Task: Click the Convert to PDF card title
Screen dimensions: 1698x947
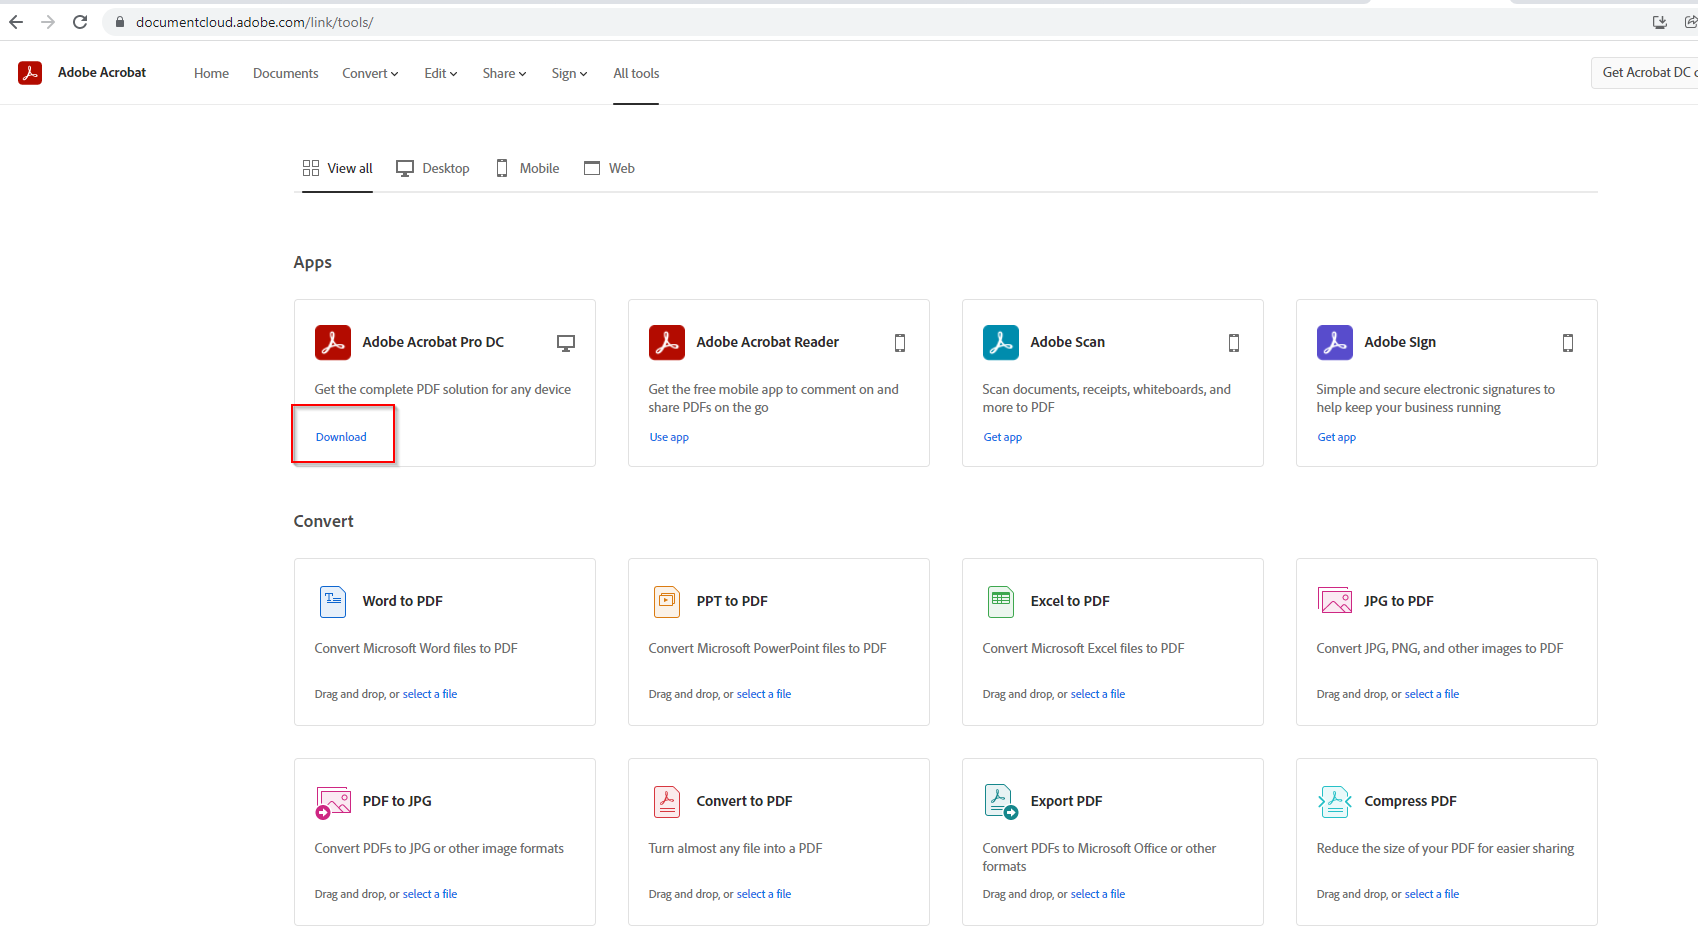Action: pos(744,801)
